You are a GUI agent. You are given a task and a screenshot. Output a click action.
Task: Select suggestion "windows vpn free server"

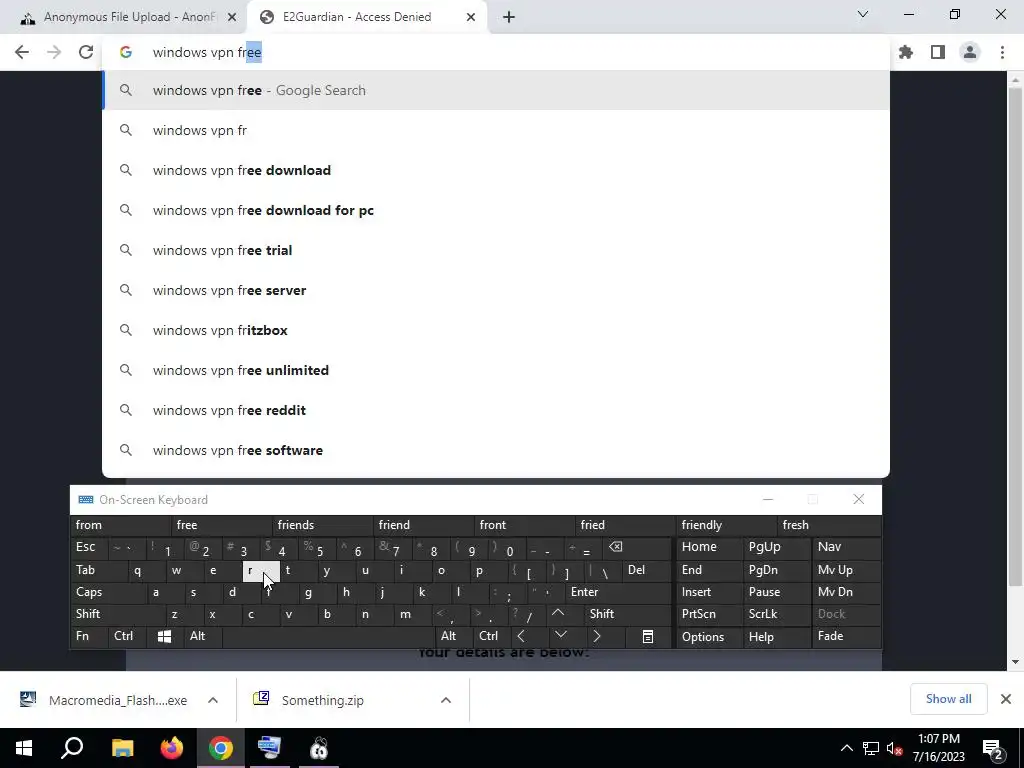click(496, 290)
